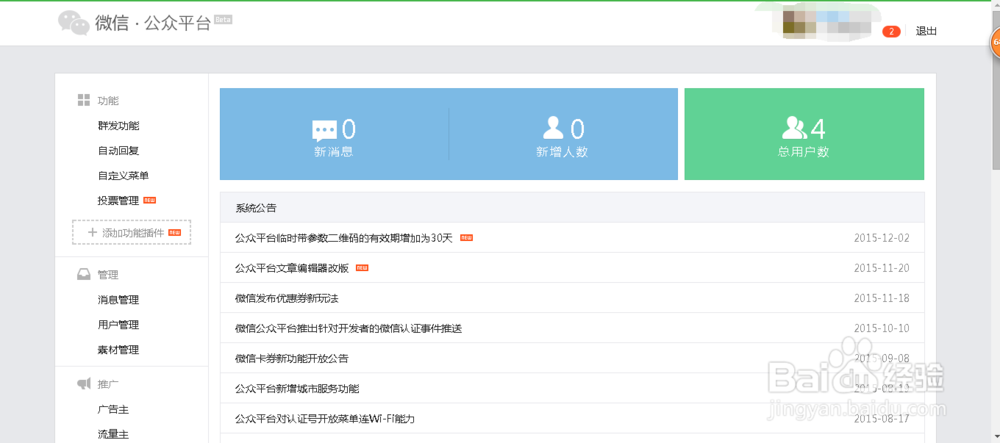This screenshot has height=443, width=1000.
Task: Open 自定义菜单 in the sidebar
Action: coord(124,175)
